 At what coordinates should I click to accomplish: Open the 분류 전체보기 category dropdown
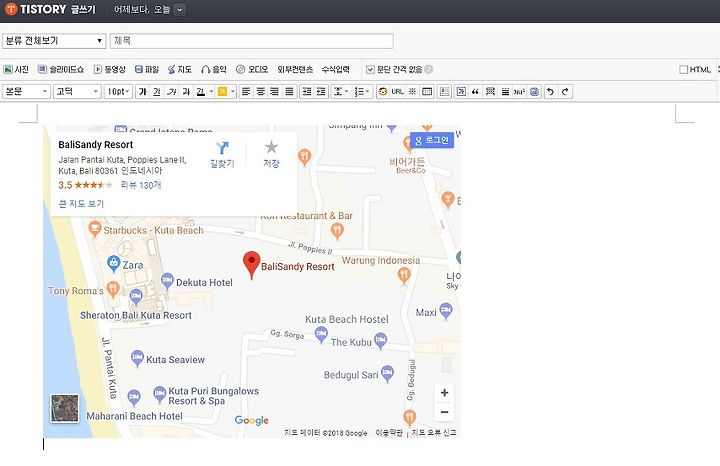point(54,41)
